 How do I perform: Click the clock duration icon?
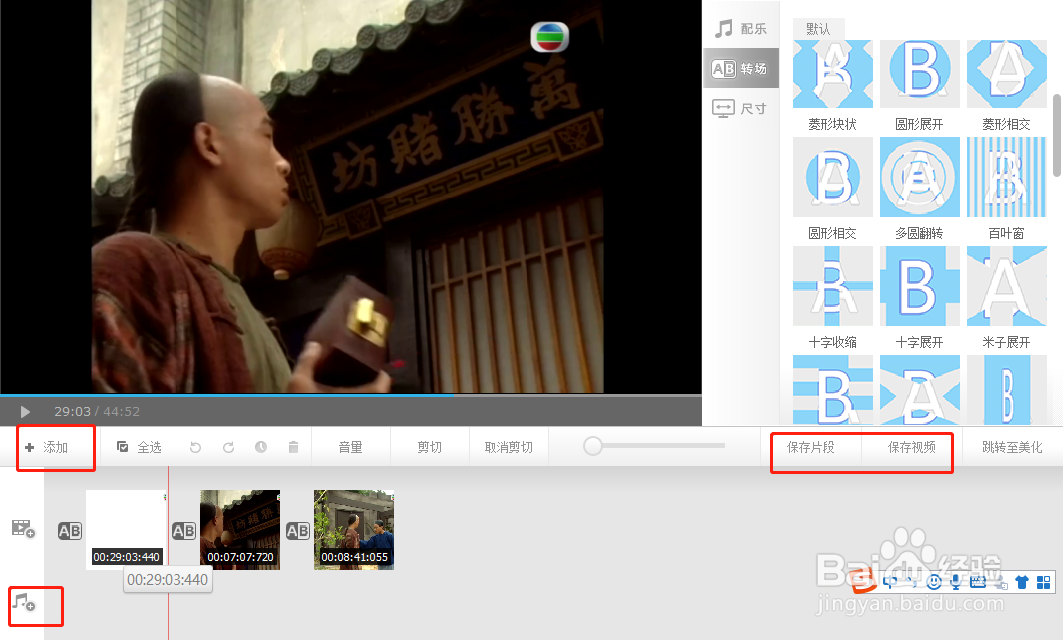[x=261, y=447]
